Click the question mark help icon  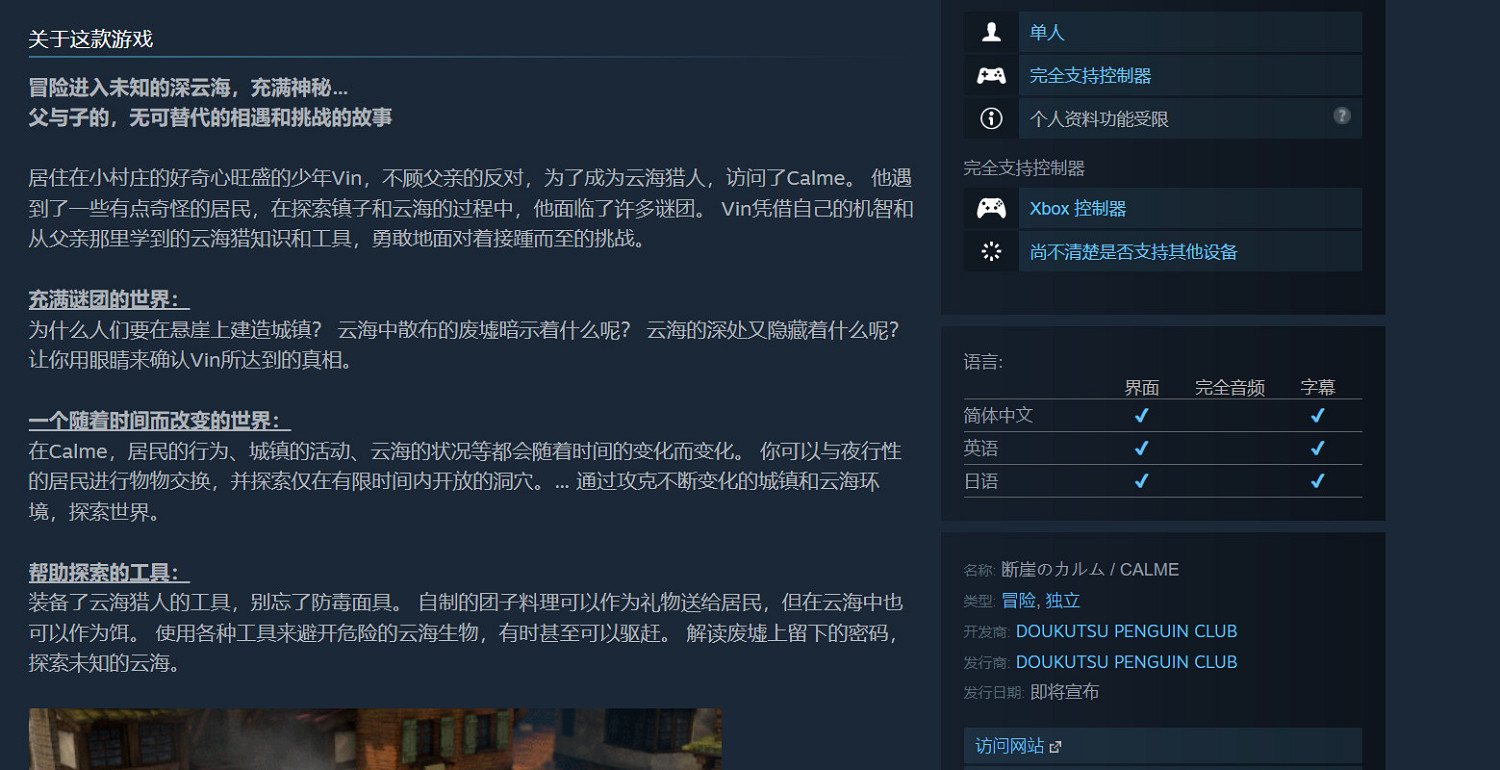tap(1341, 115)
